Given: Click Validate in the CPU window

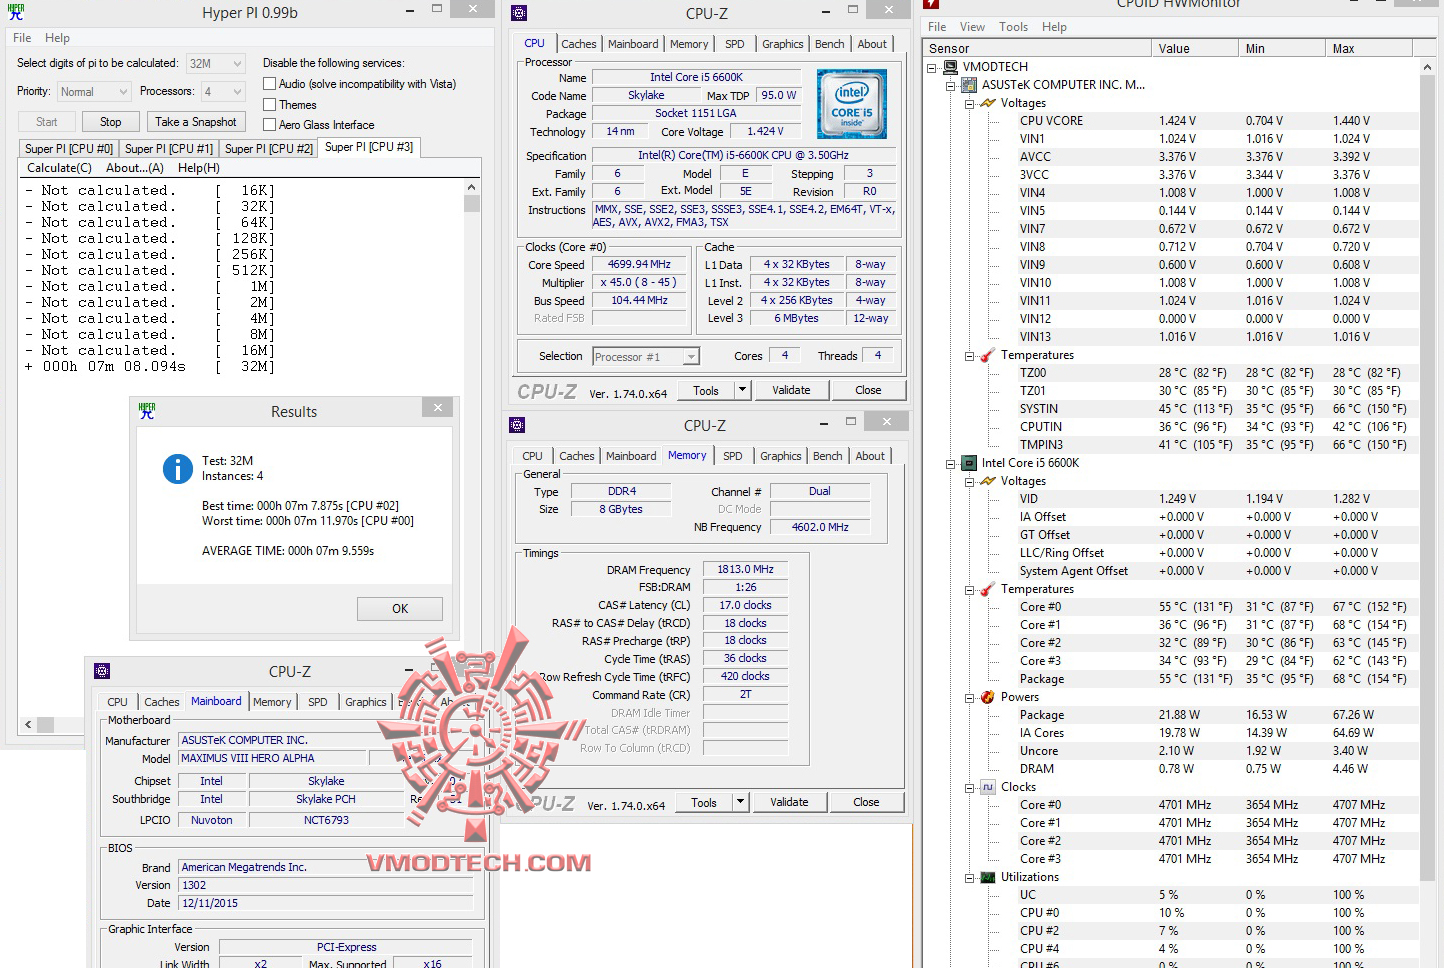Looking at the screenshot, I should point(791,390).
